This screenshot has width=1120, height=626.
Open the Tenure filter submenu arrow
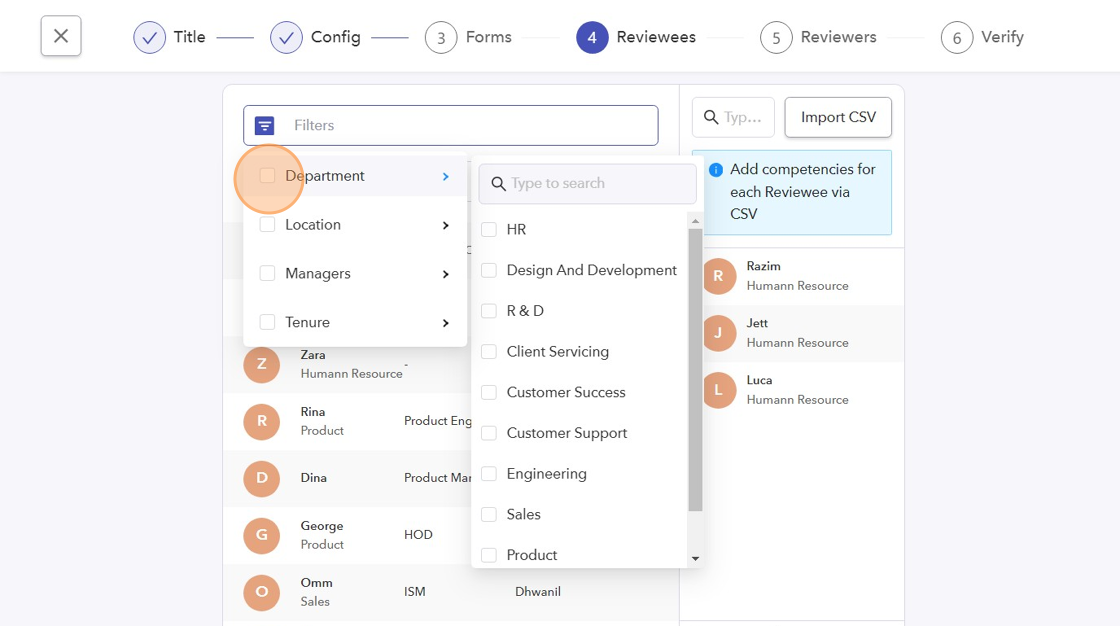pyautogui.click(x=446, y=323)
